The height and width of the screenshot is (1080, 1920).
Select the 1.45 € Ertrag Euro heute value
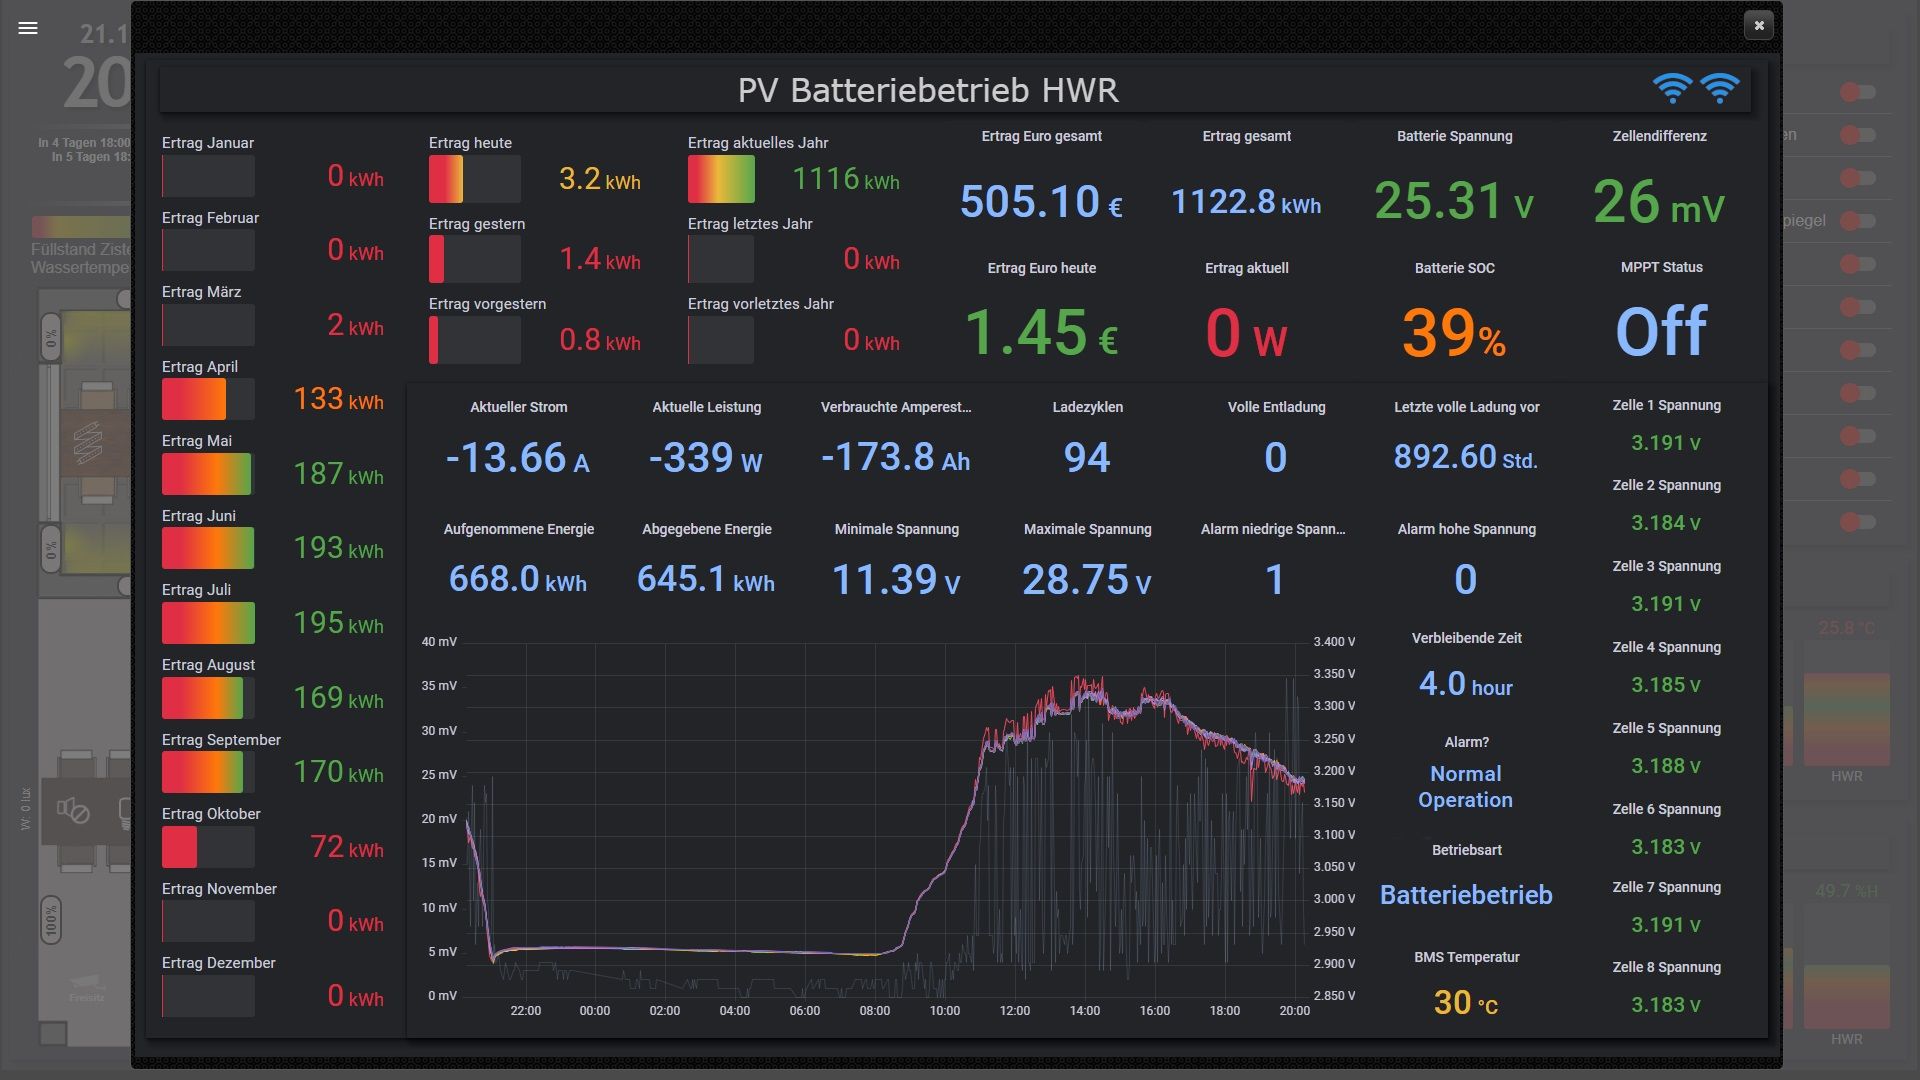pyautogui.click(x=1041, y=333)
